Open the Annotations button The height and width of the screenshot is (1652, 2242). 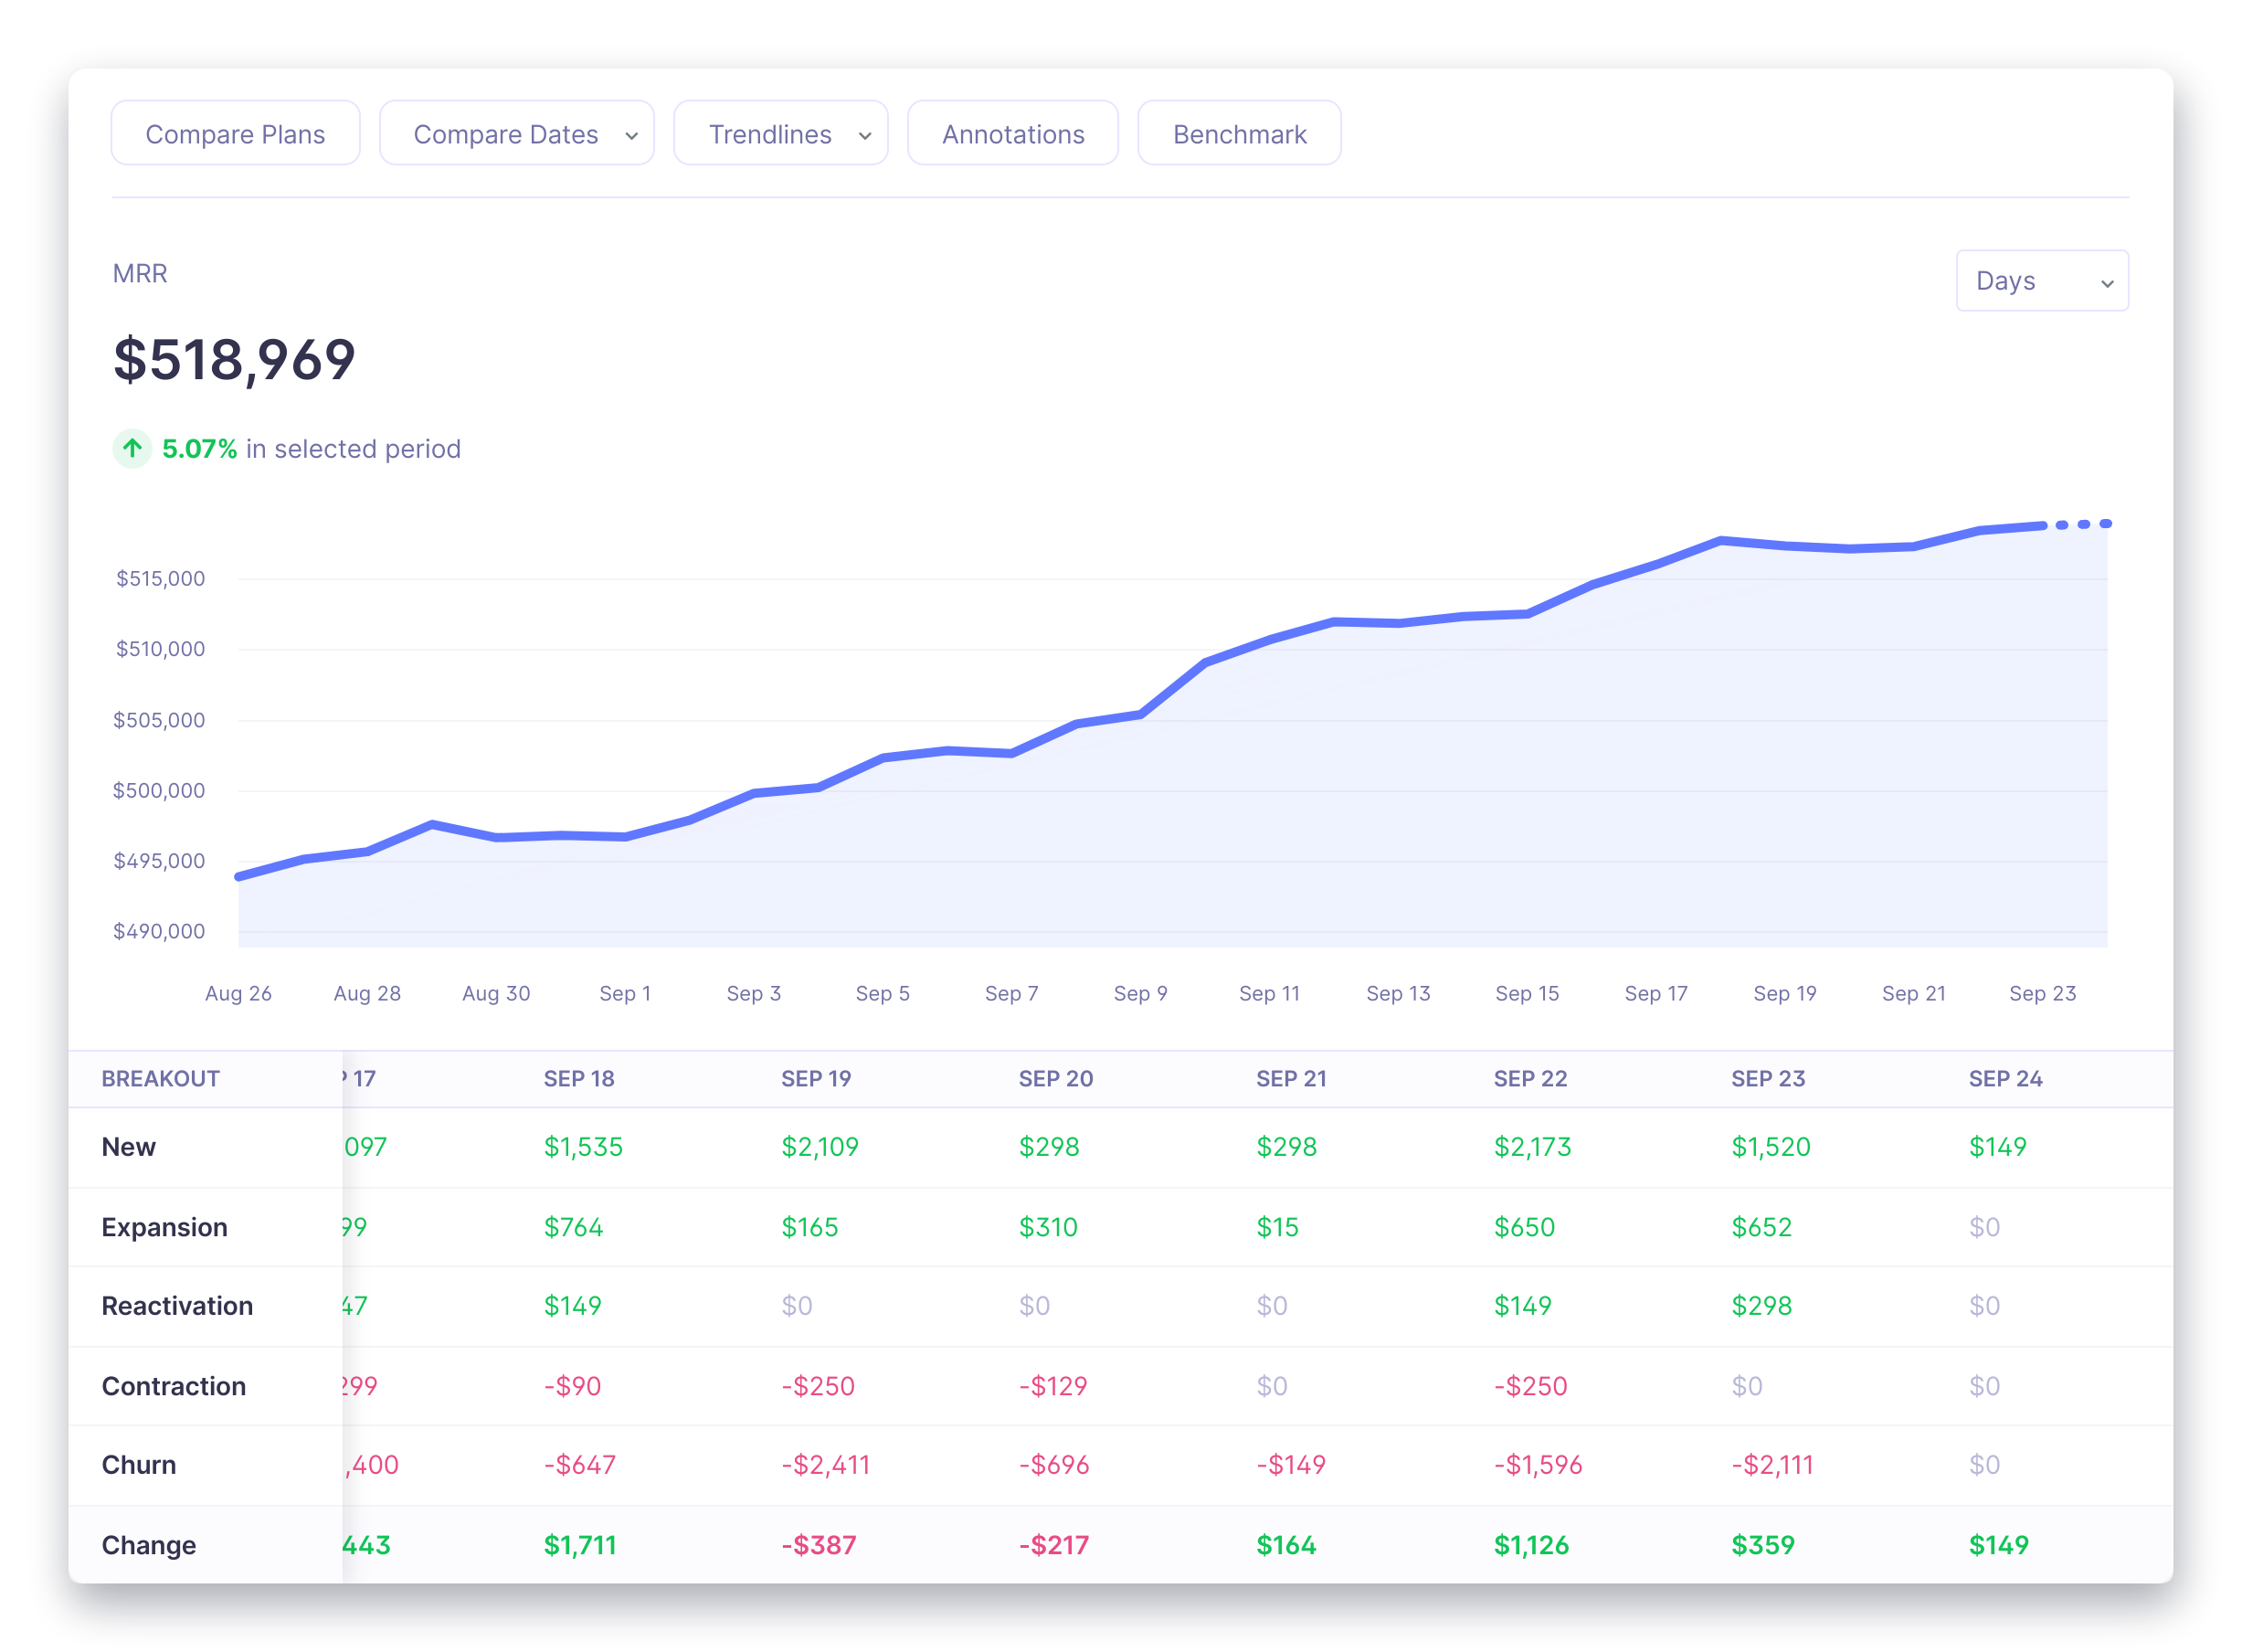(1012, 133)
